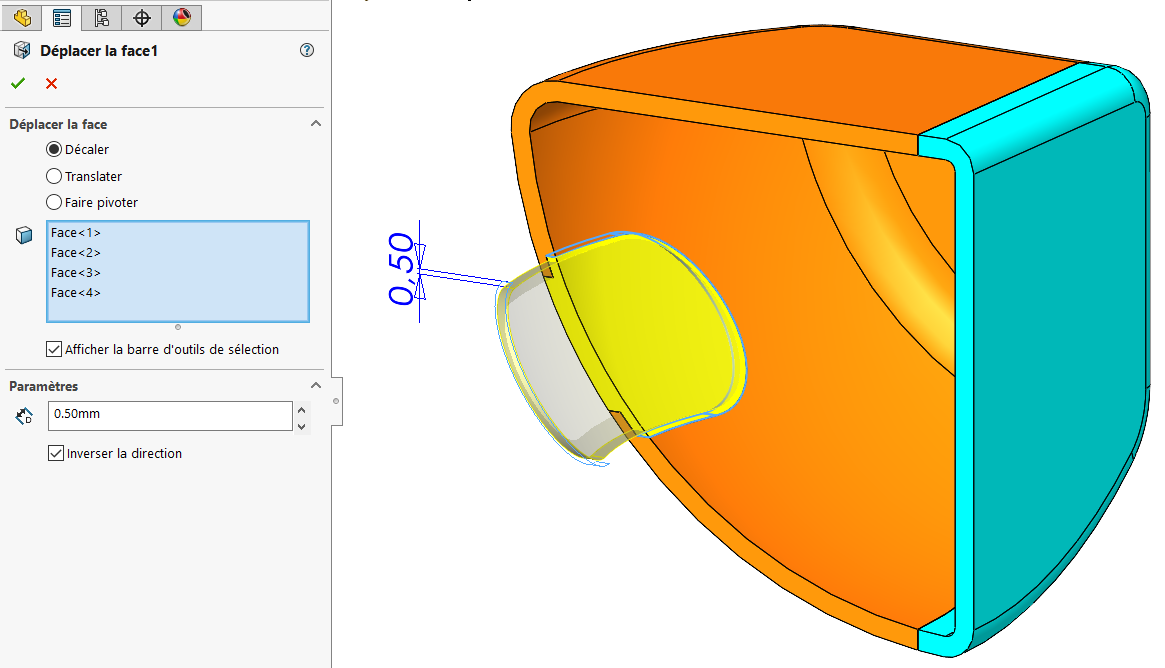Click the distance icon beside 0.50mm field

pos(24,416)
